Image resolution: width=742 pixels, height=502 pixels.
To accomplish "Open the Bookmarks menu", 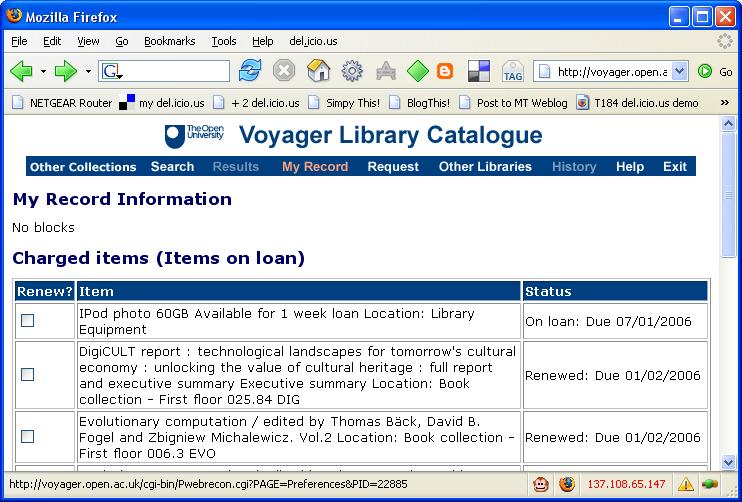I will point(169,42).
